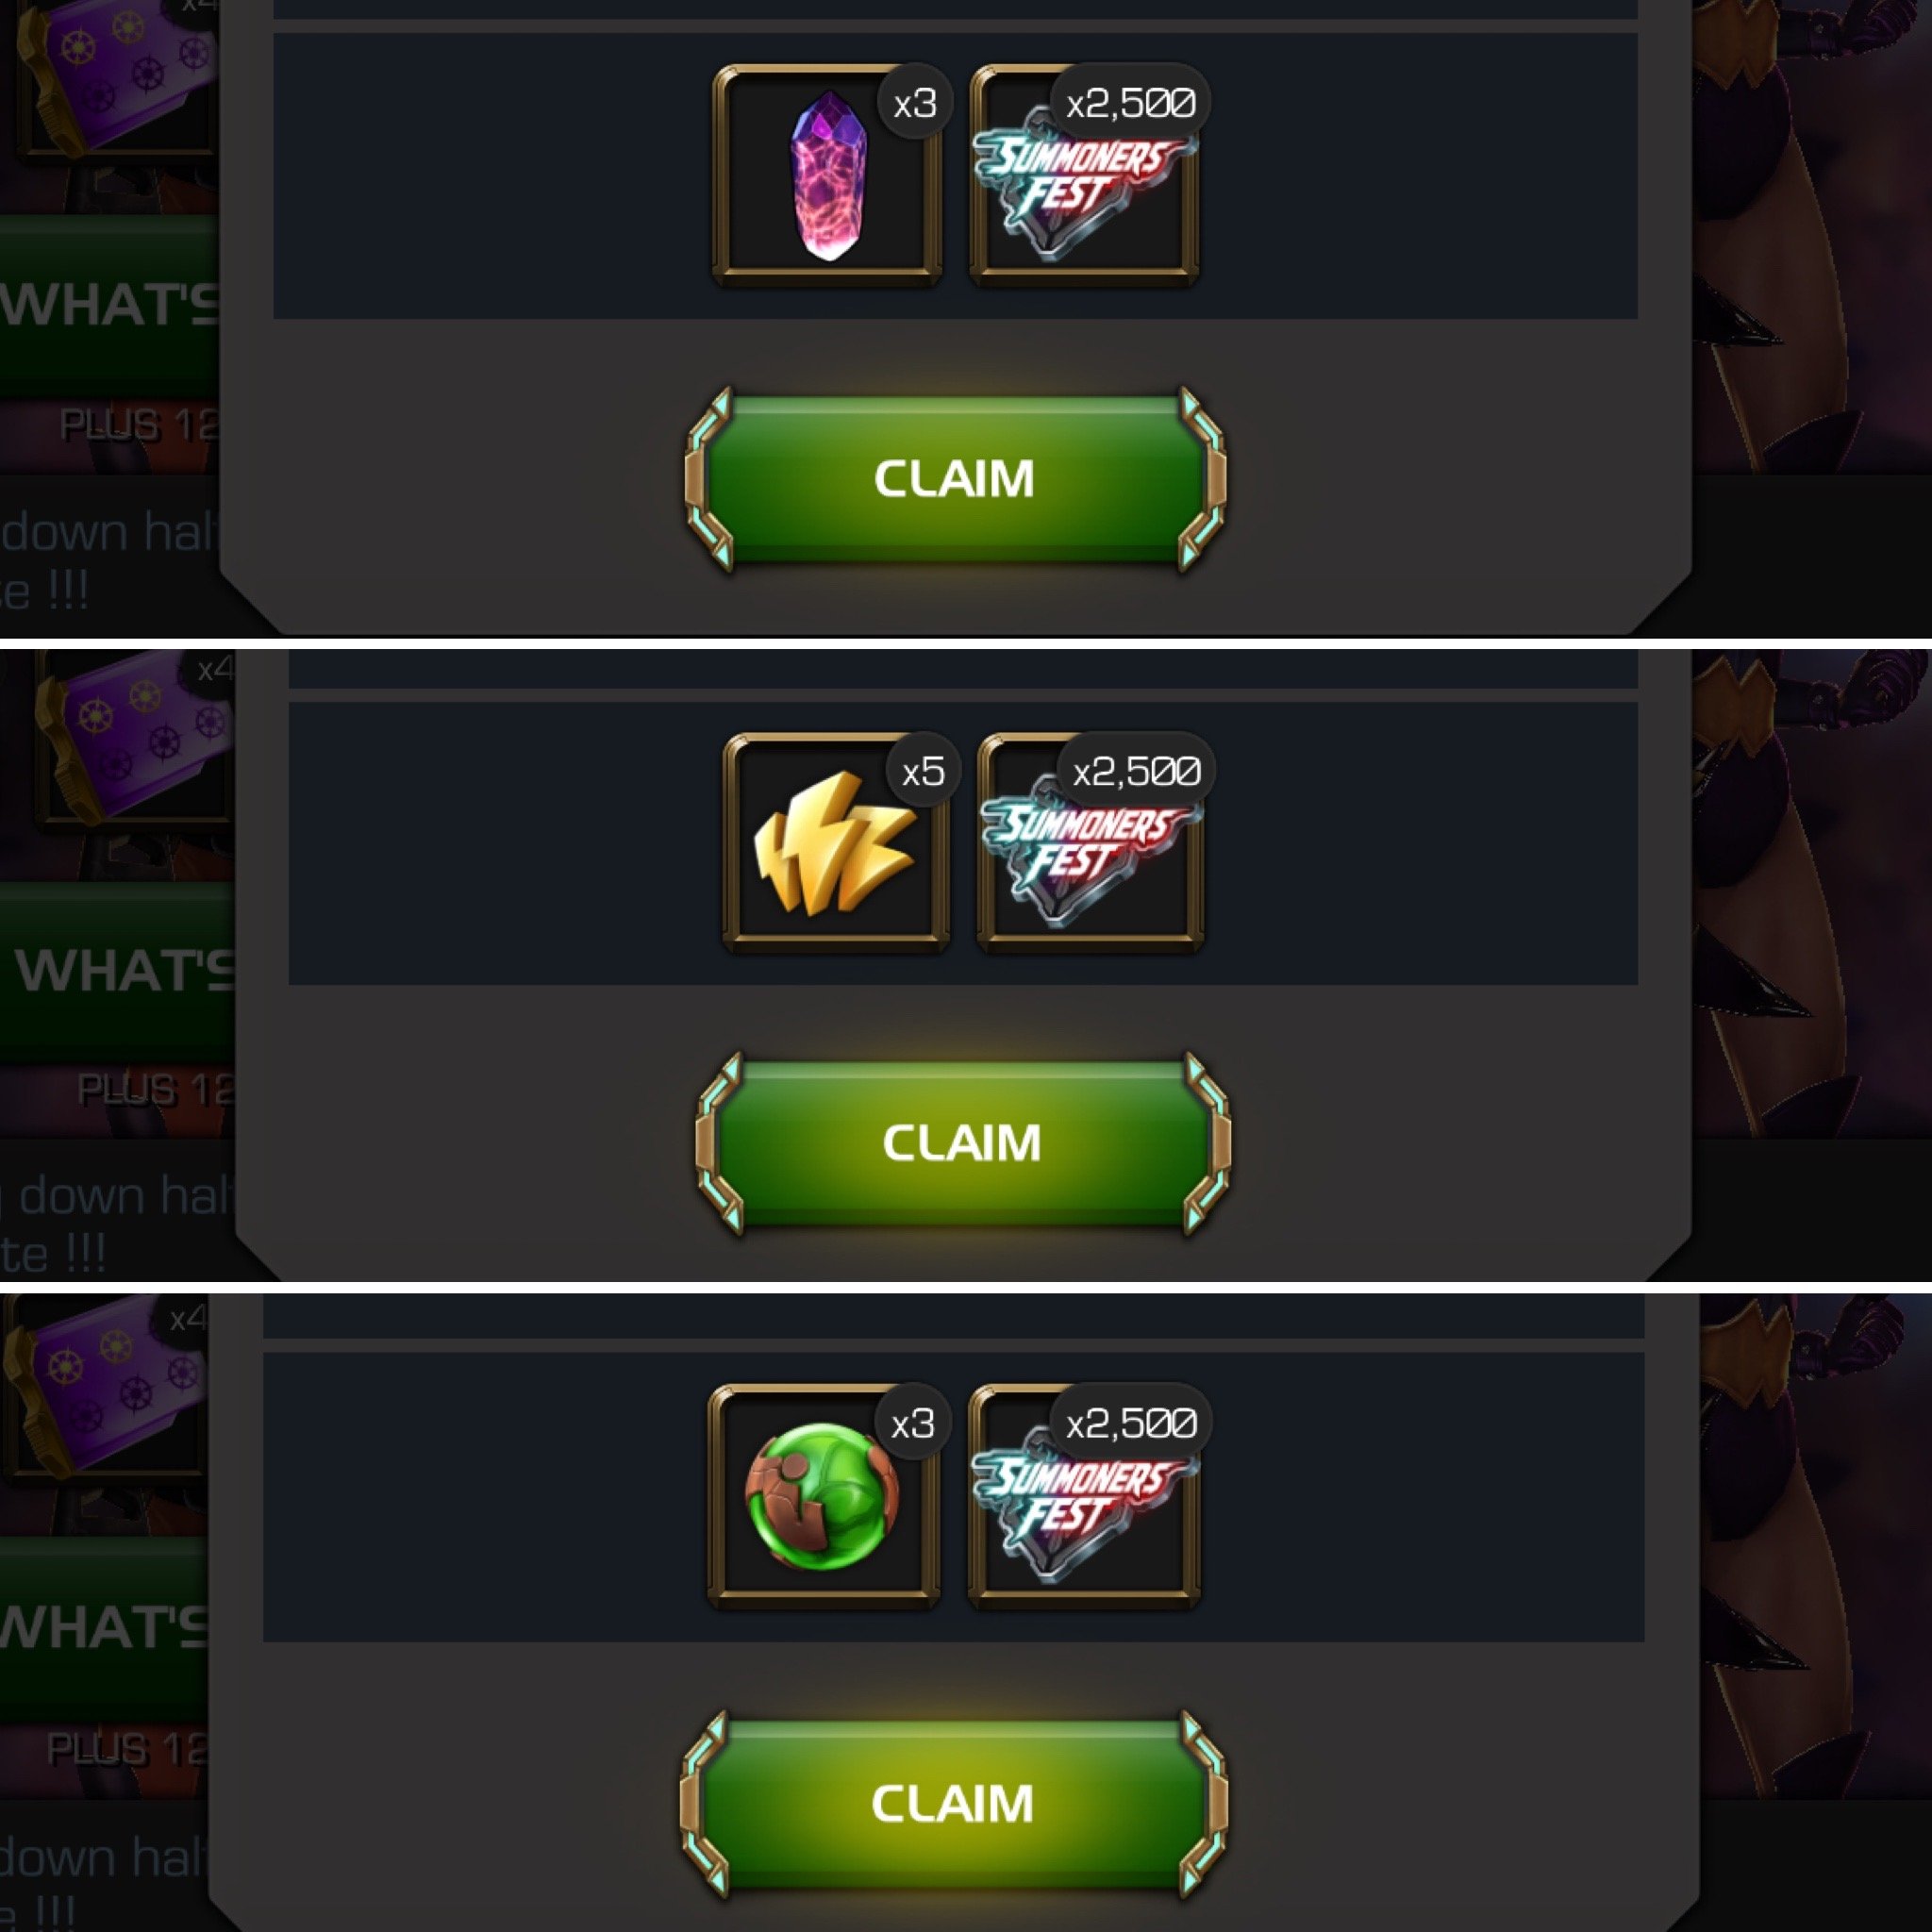The image size is (1932, 1932).
Task: Tap the golden energy refill reward icon
Action: coord(836,842)
